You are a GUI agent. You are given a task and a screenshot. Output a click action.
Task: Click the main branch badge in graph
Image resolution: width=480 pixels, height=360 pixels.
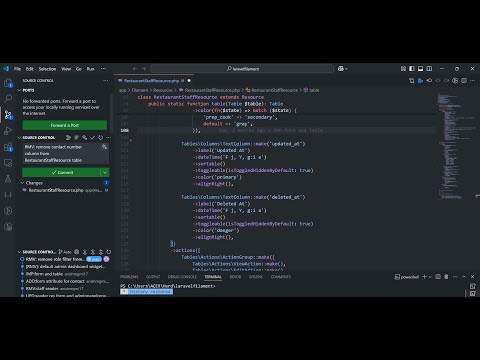click(94, 259)
